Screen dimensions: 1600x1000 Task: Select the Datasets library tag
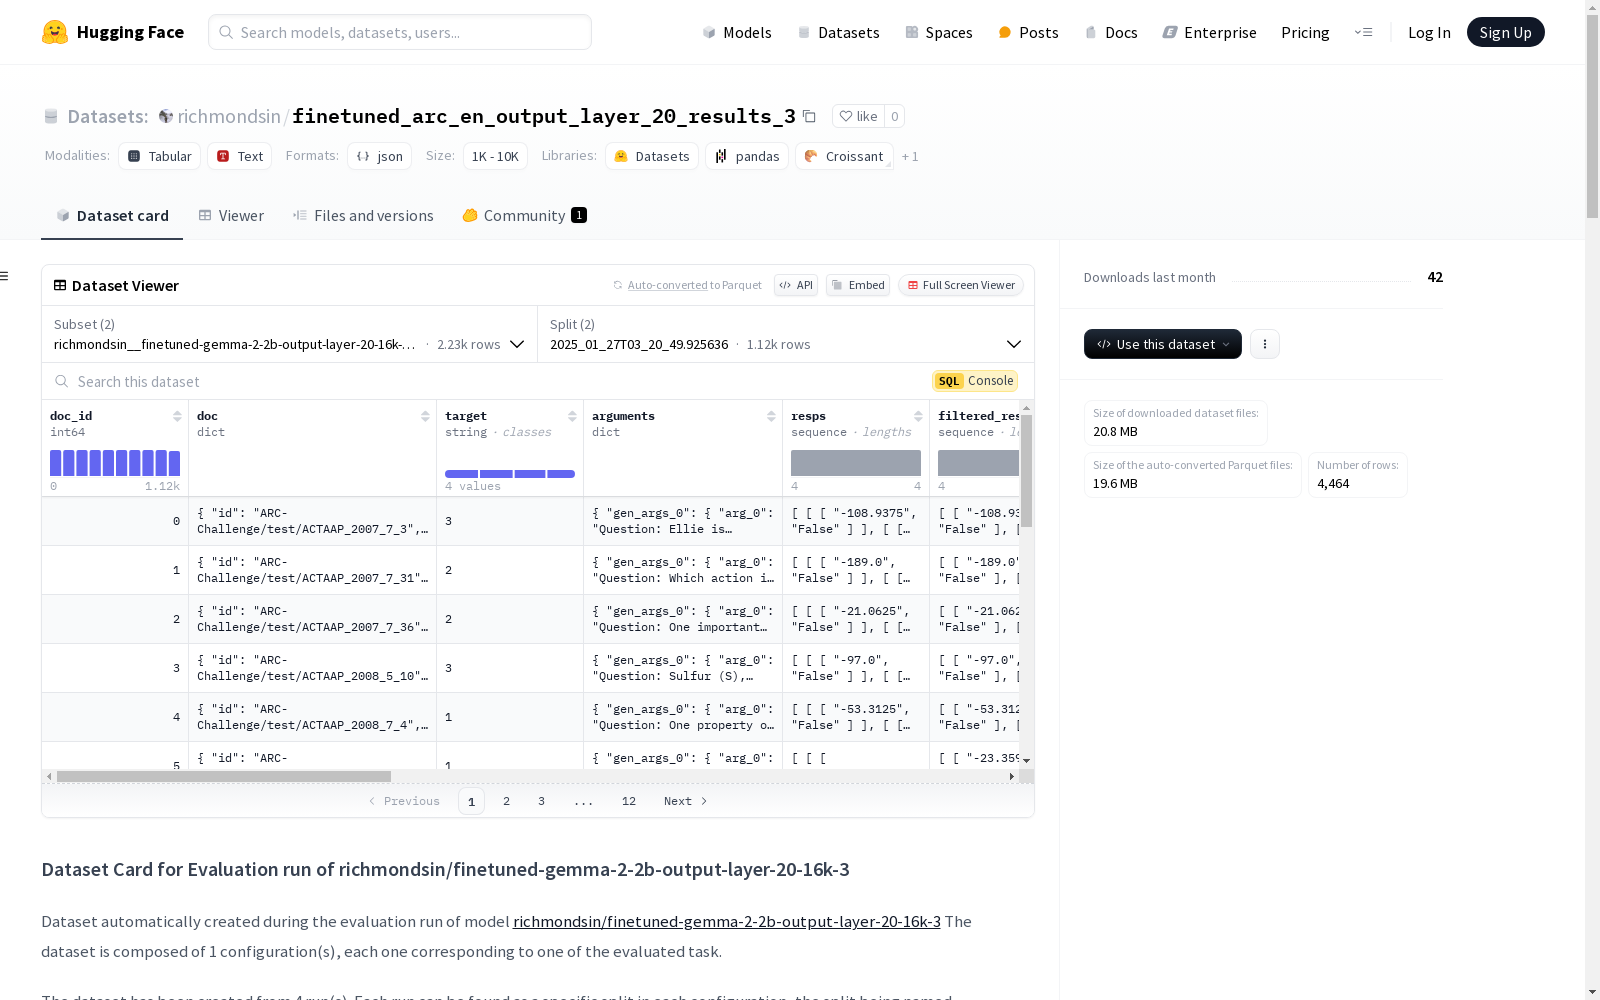pyautogui.click(x=652, y=156)
